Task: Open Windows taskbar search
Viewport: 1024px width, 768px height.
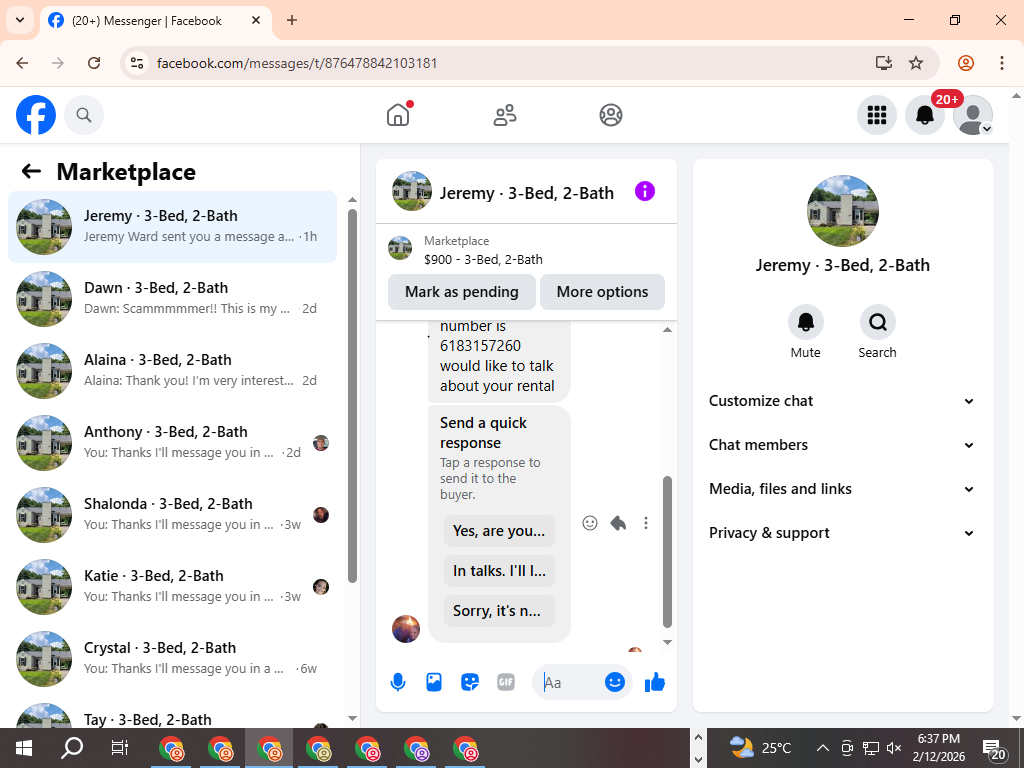Action: pyautogui.click(x=72, y=748)
